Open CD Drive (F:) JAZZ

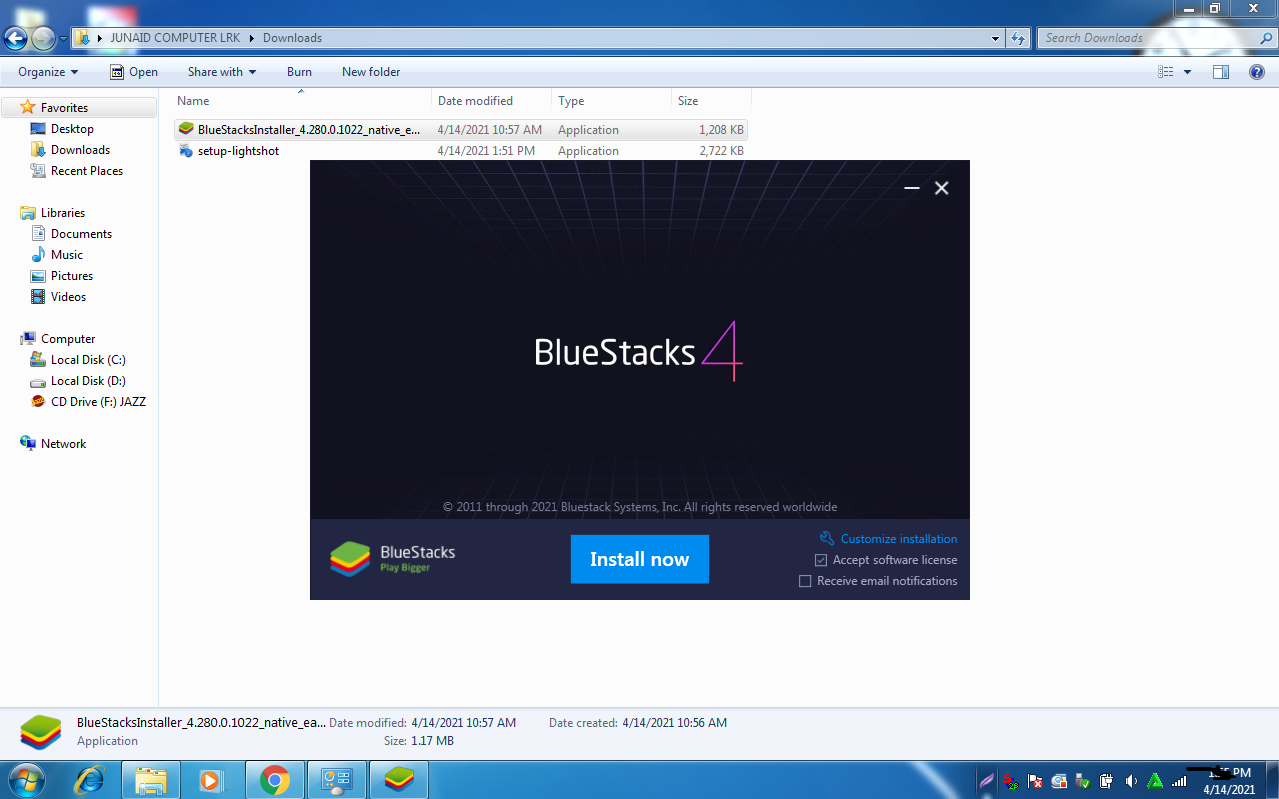pyautogui.click(x=98, y=402)
